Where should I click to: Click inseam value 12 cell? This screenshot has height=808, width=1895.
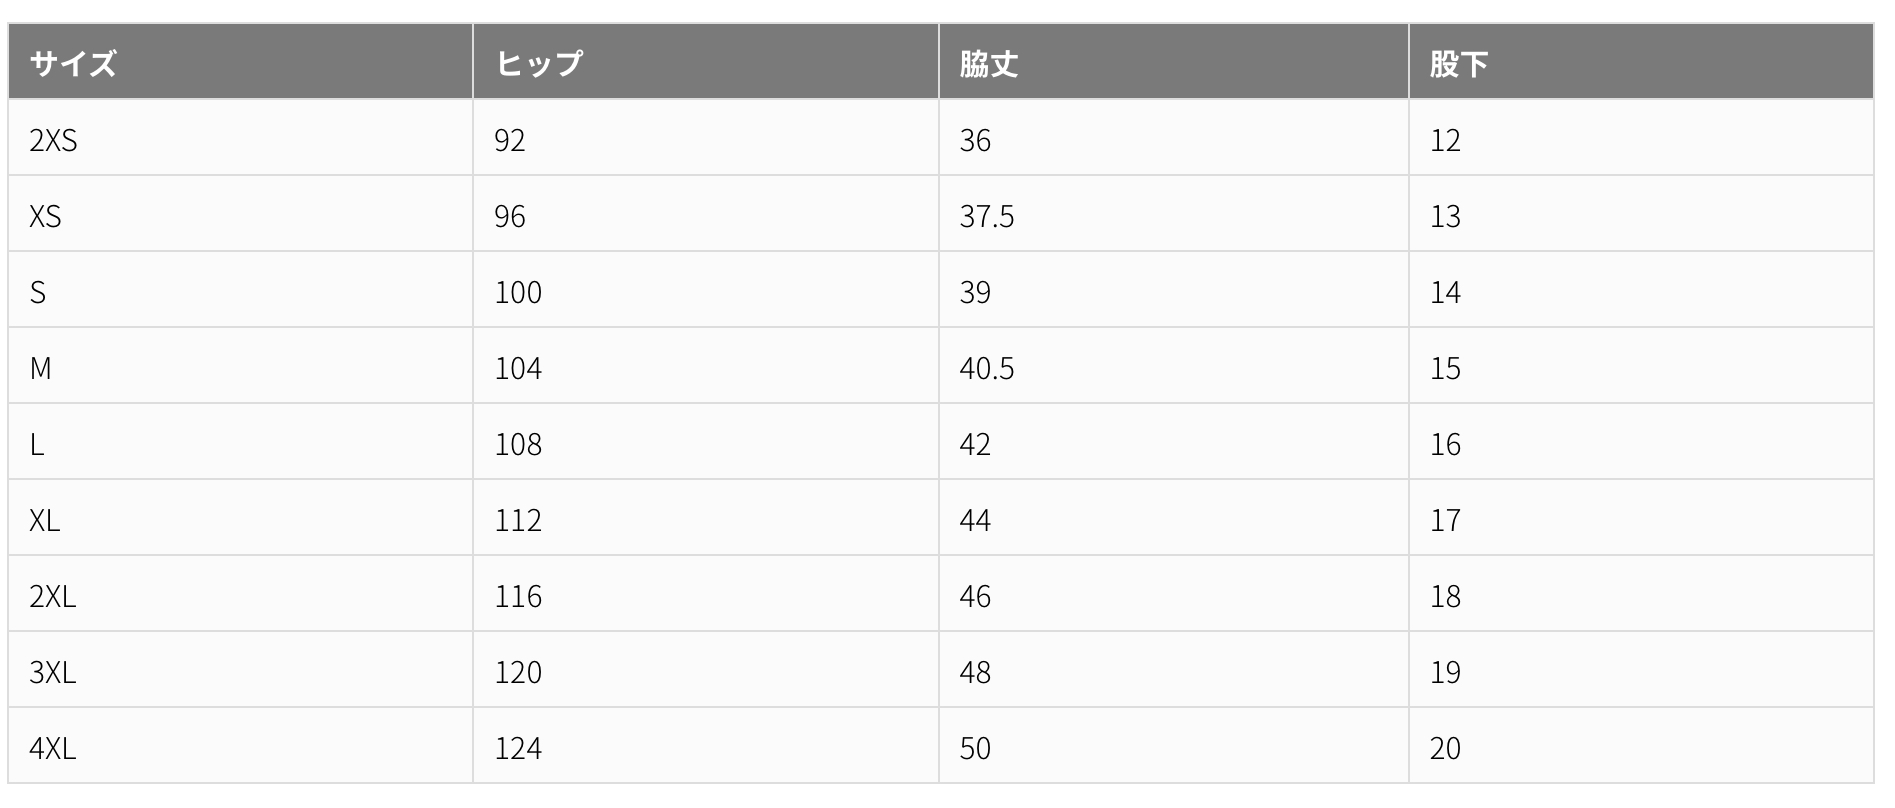(x=1641, y=138)
